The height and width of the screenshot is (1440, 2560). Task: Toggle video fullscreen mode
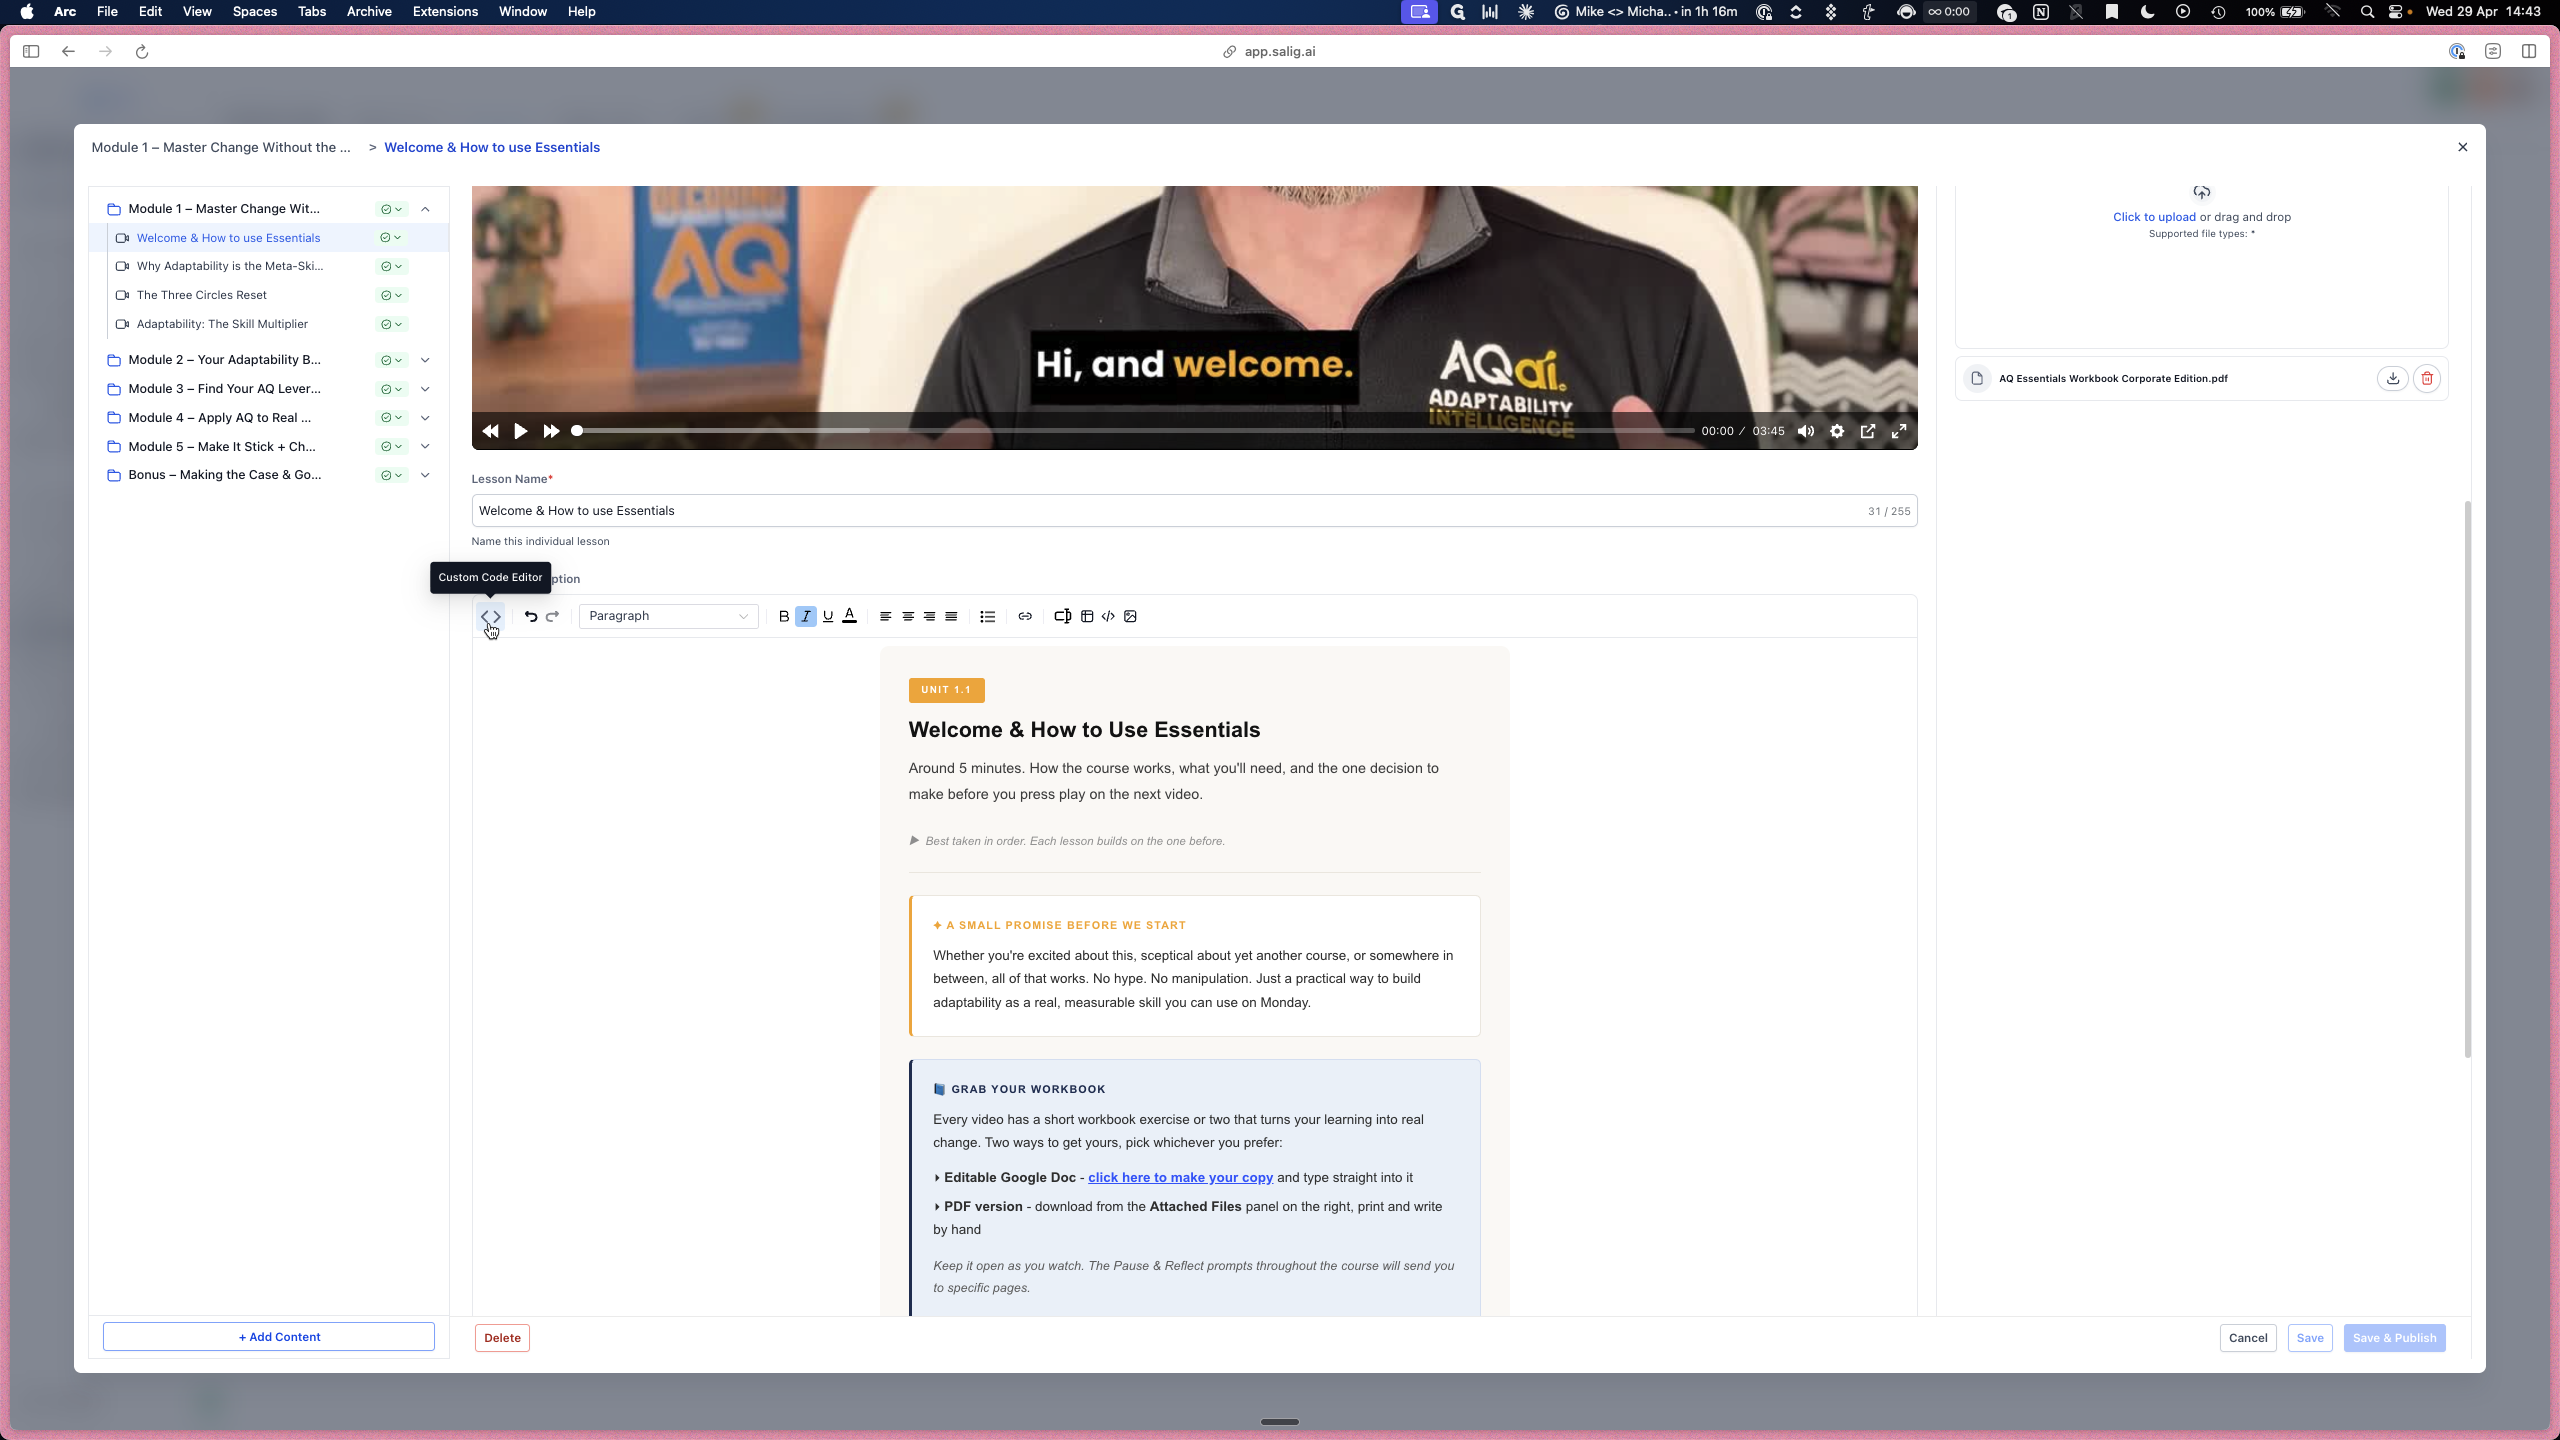point(1899,431)
